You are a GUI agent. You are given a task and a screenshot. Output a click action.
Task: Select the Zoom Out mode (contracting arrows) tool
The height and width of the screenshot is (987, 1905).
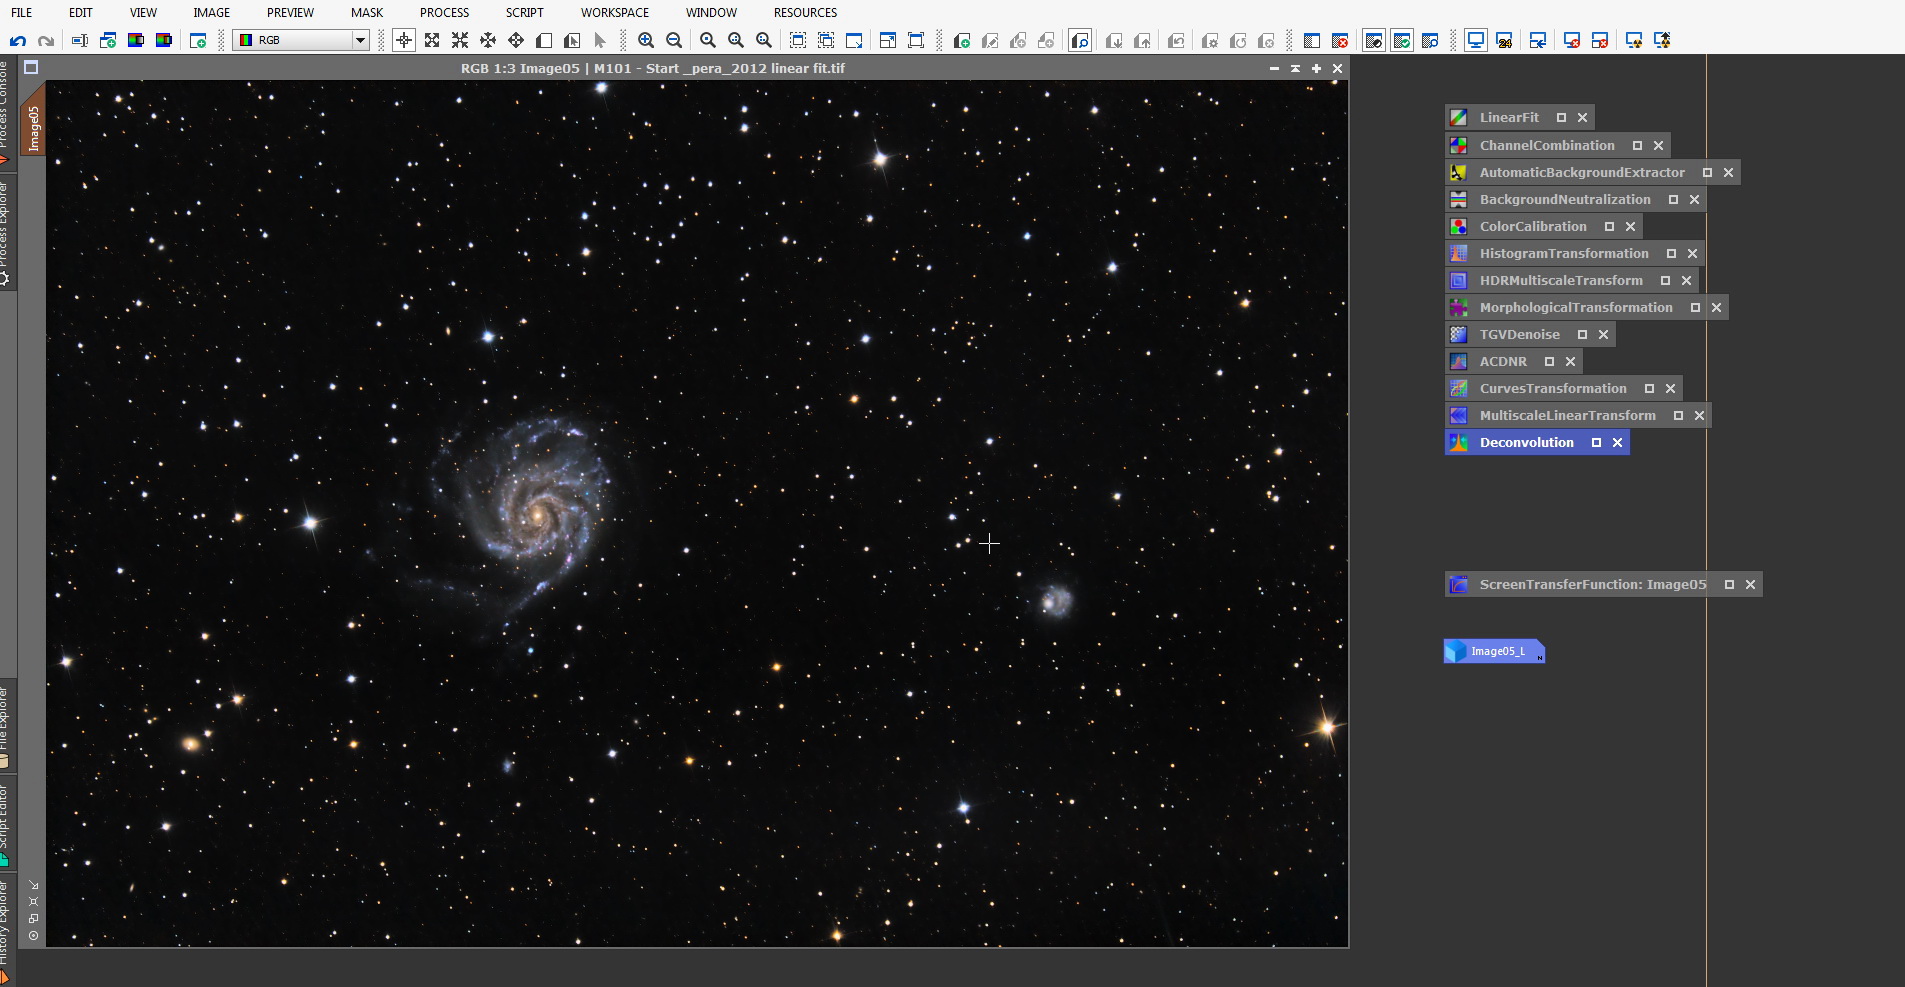pos(460,40)
